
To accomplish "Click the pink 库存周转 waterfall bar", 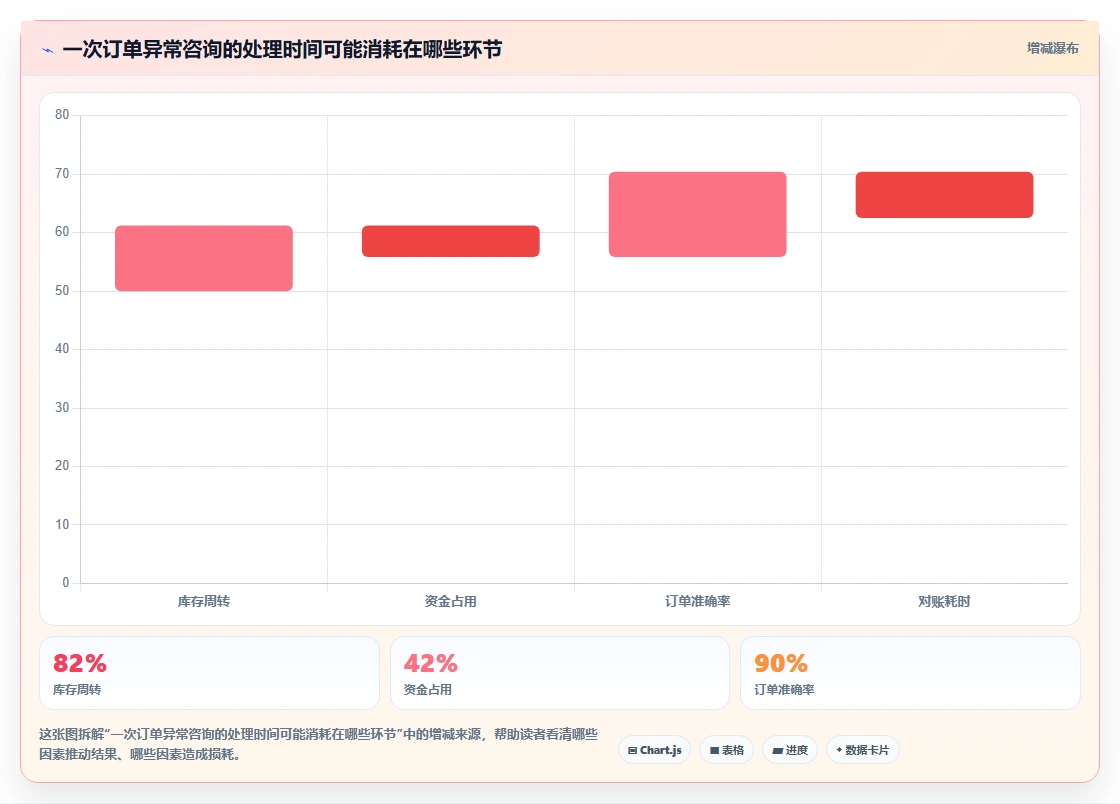I will (x=204, y=258).
